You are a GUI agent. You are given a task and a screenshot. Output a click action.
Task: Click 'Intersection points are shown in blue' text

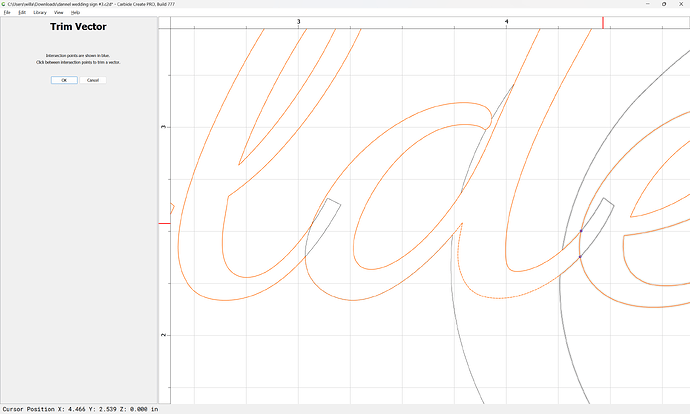tap(78, 56)
